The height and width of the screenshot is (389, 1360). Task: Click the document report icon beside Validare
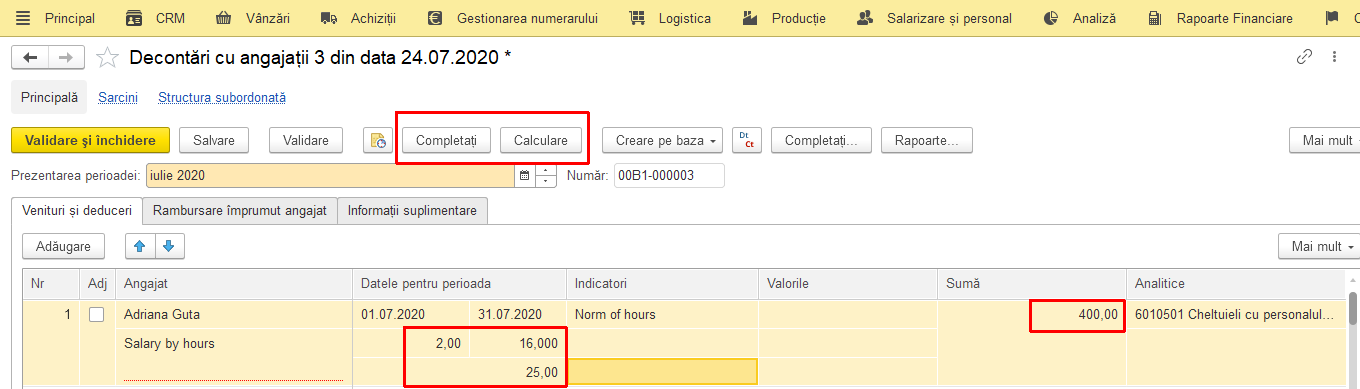coord(377,141)
